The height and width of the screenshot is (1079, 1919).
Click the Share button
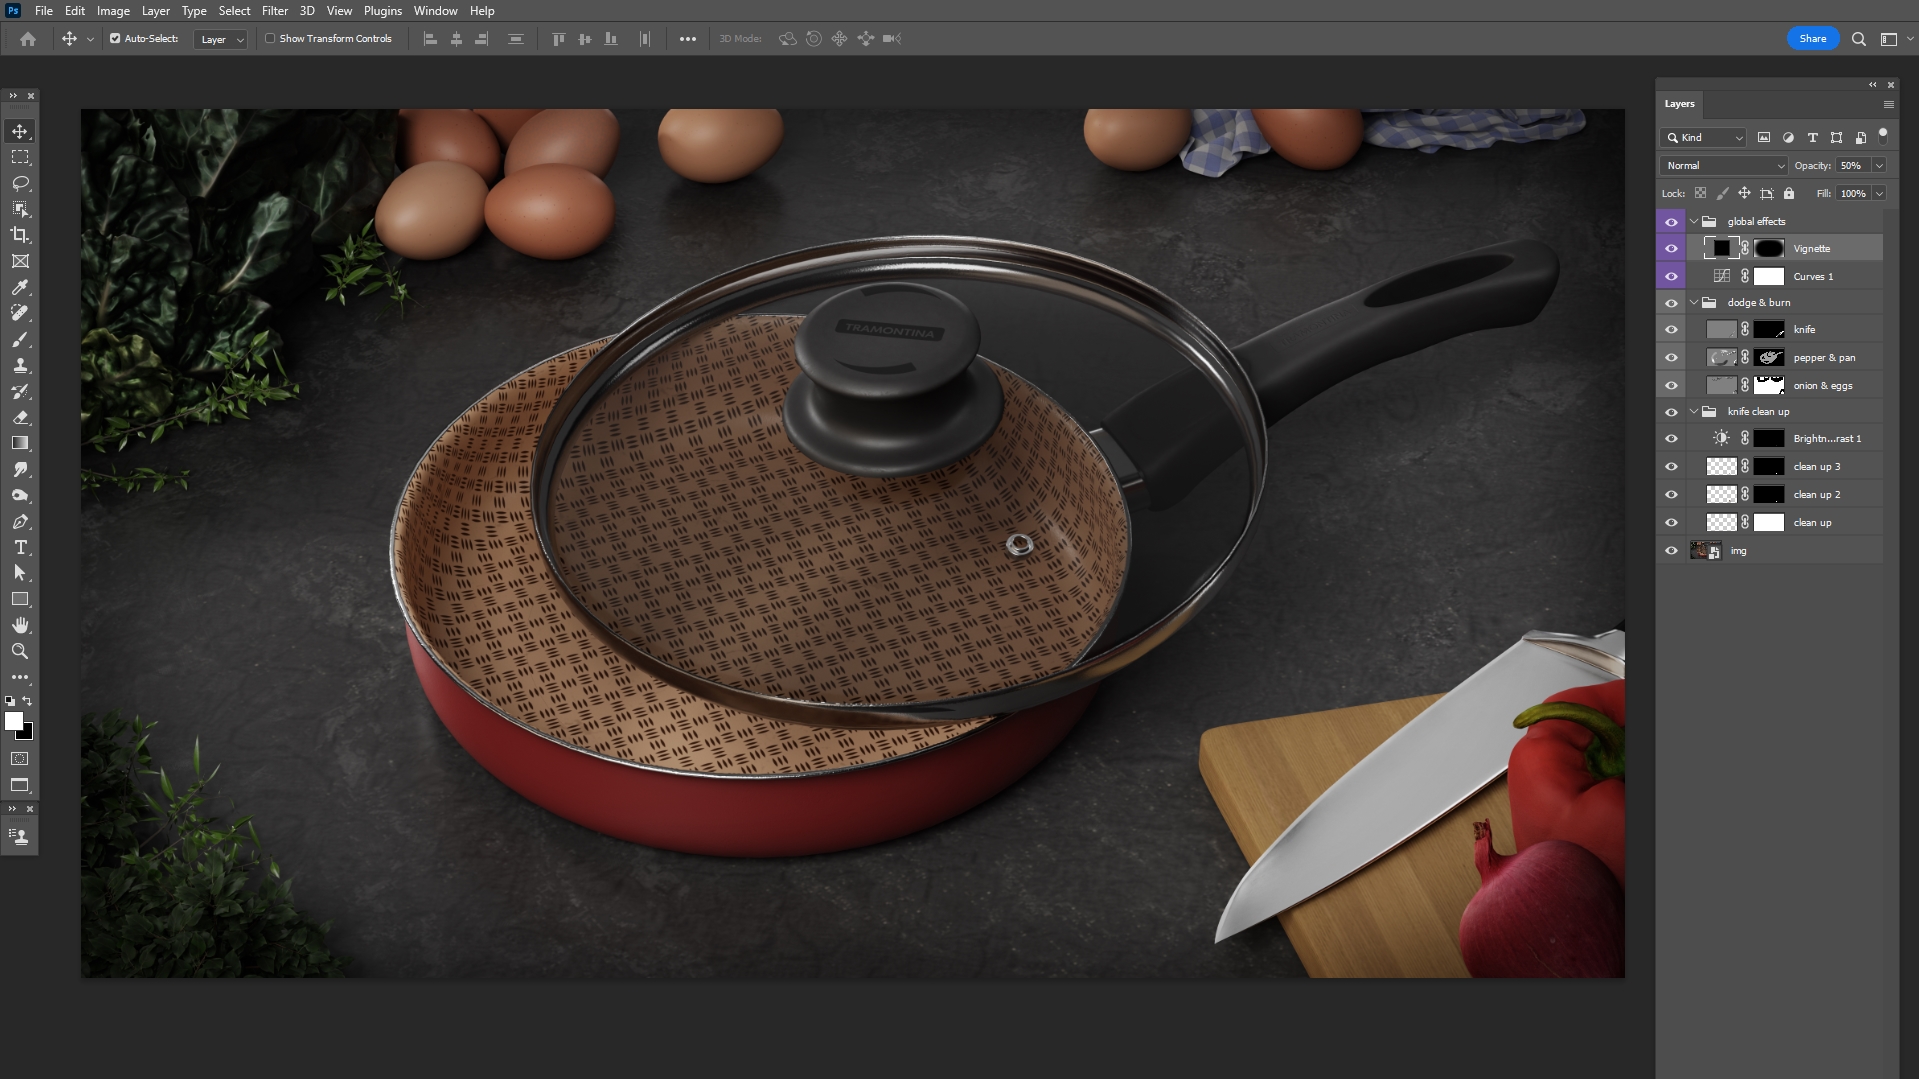coord(1812,39)
